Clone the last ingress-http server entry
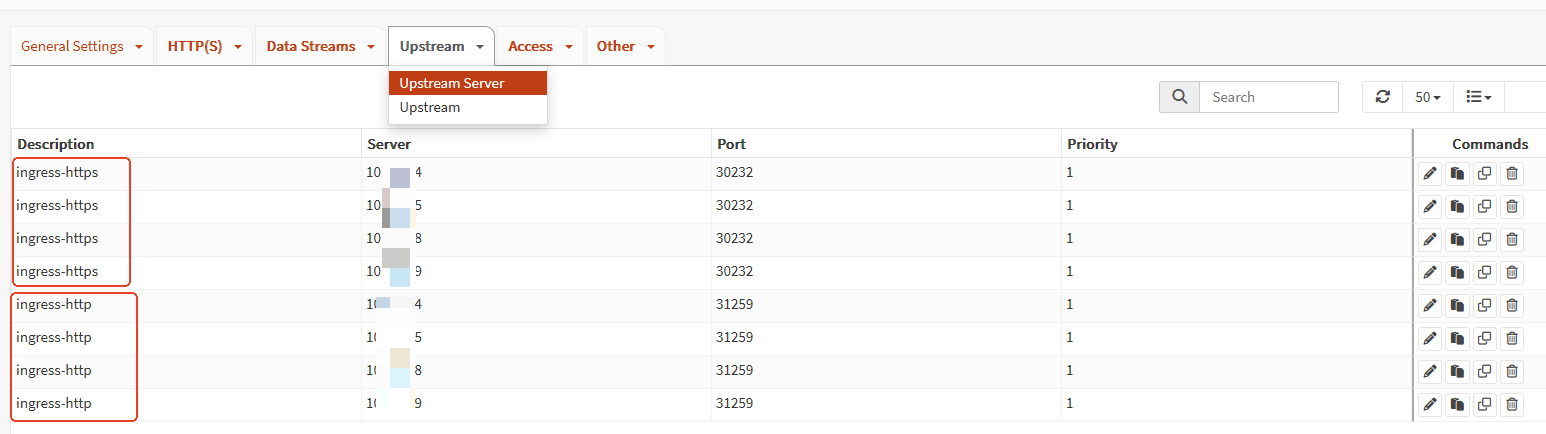This screenshot has width=1546, height=434. 1485,405
